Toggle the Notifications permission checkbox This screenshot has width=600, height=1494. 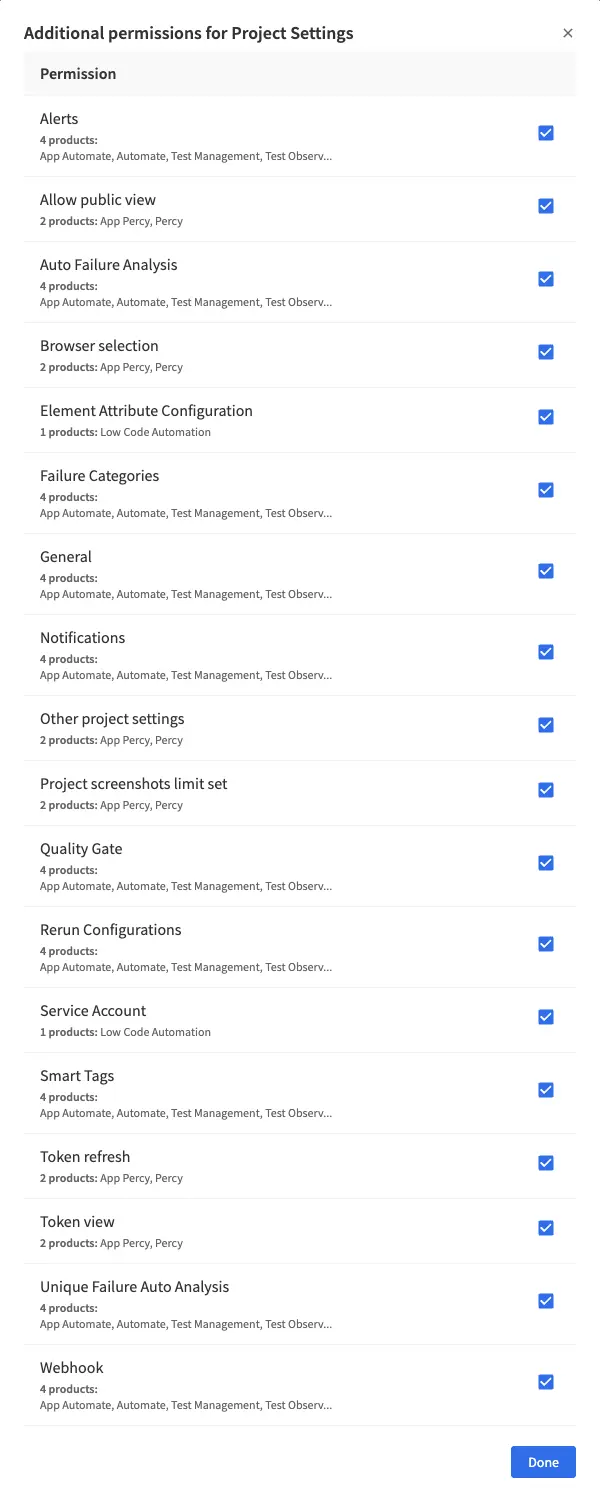546,651
